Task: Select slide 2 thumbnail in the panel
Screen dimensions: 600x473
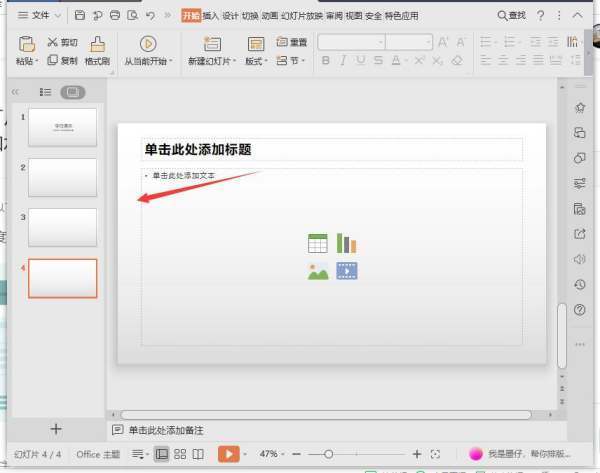Action: click(x=62, y=177)
